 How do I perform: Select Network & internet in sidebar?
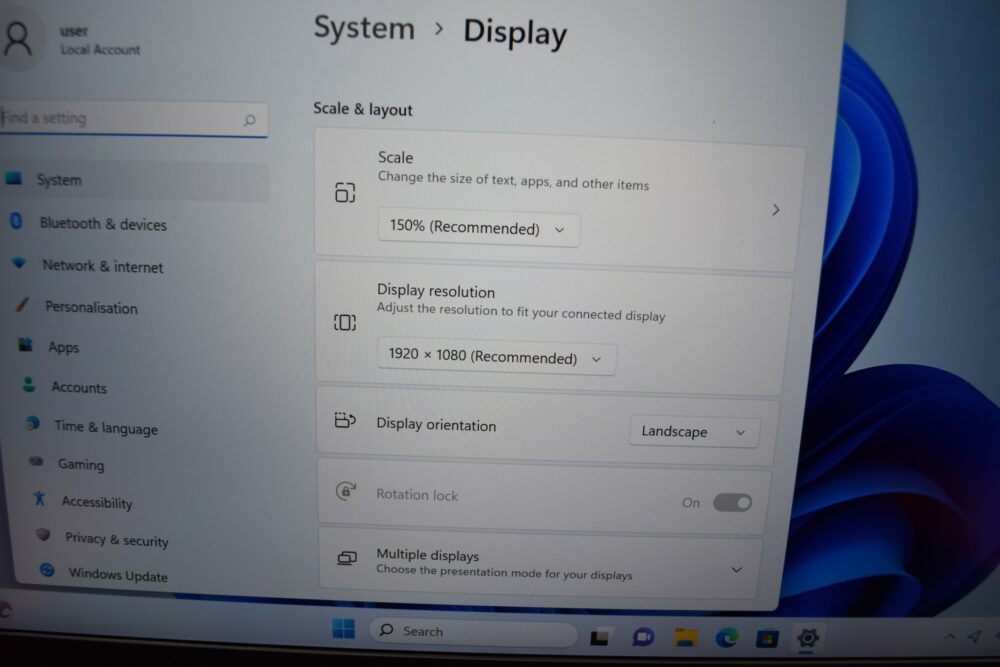coord(103,266)
